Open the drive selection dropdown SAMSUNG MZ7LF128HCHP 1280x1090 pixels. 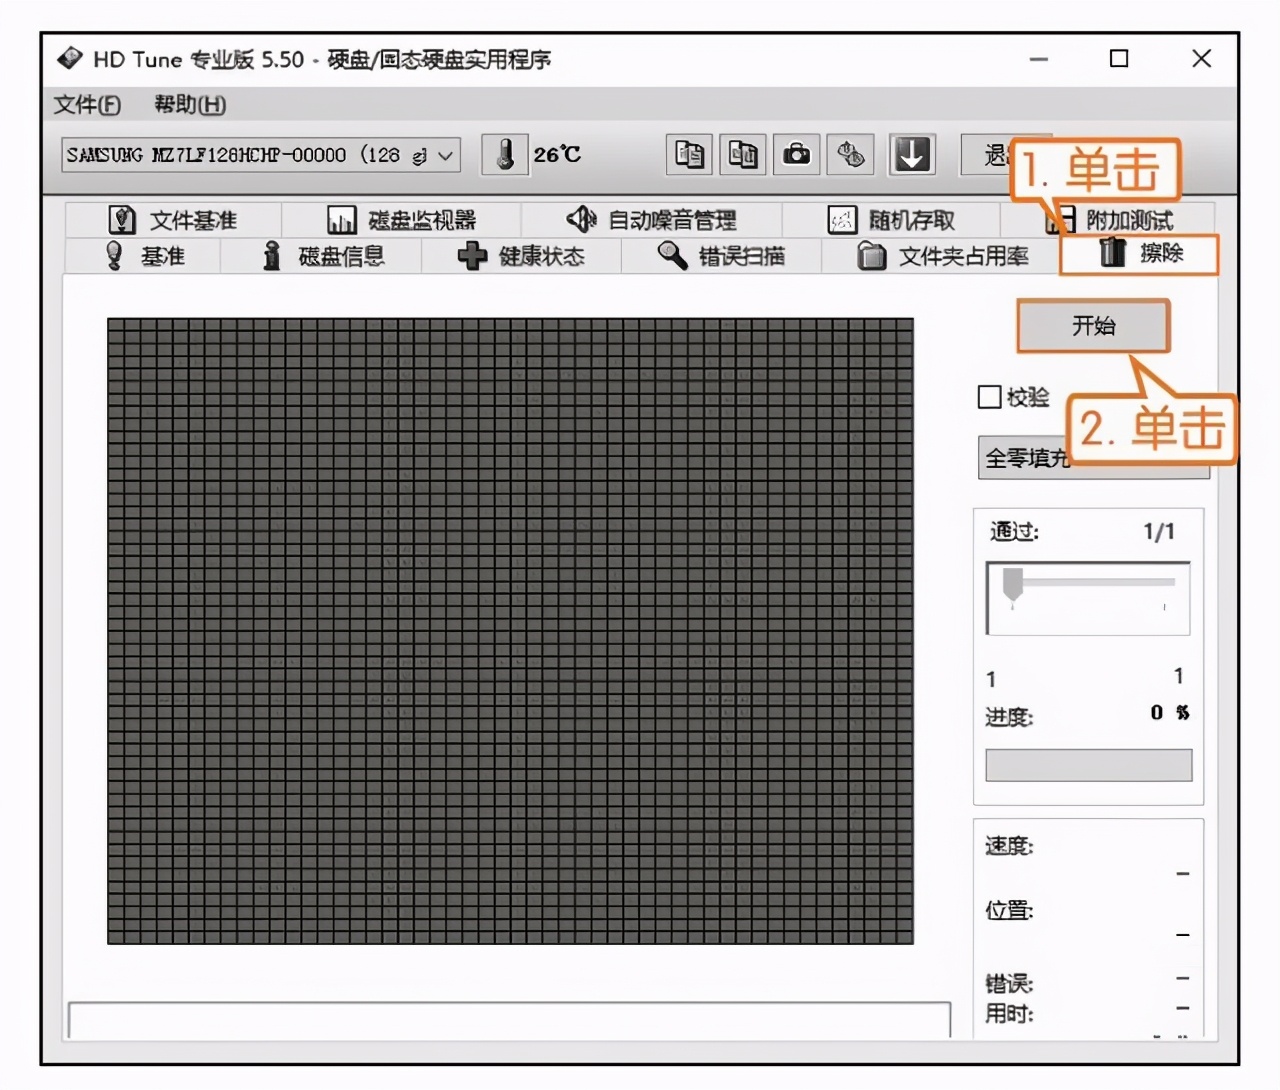click(x=261, y=155)
